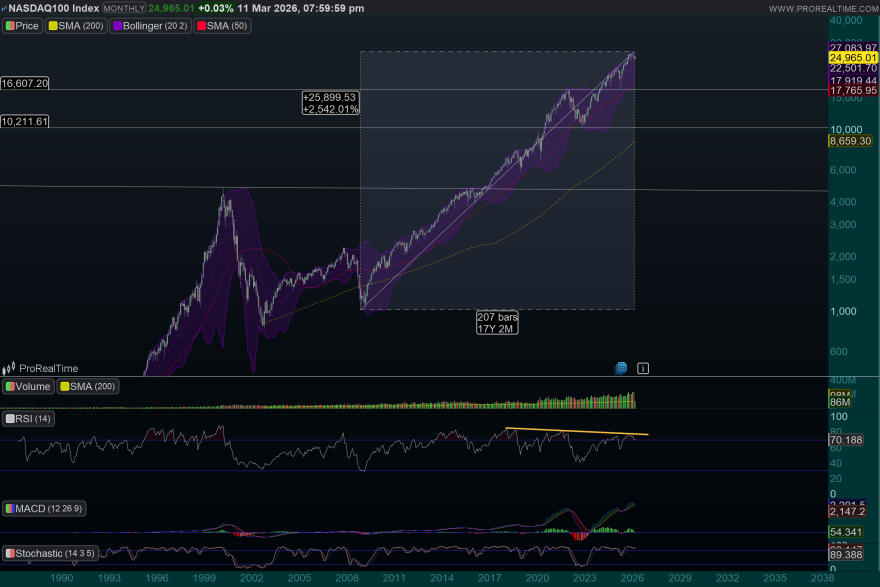Click the info (i) icon near the Volume panel

pyautogui.click(x=642, y=368)
